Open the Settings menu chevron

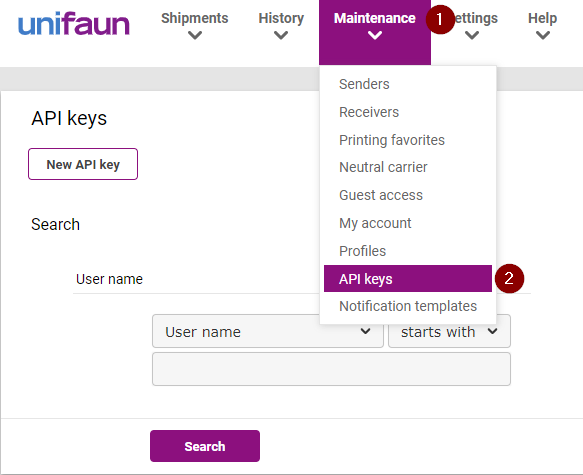click(472, 36)
